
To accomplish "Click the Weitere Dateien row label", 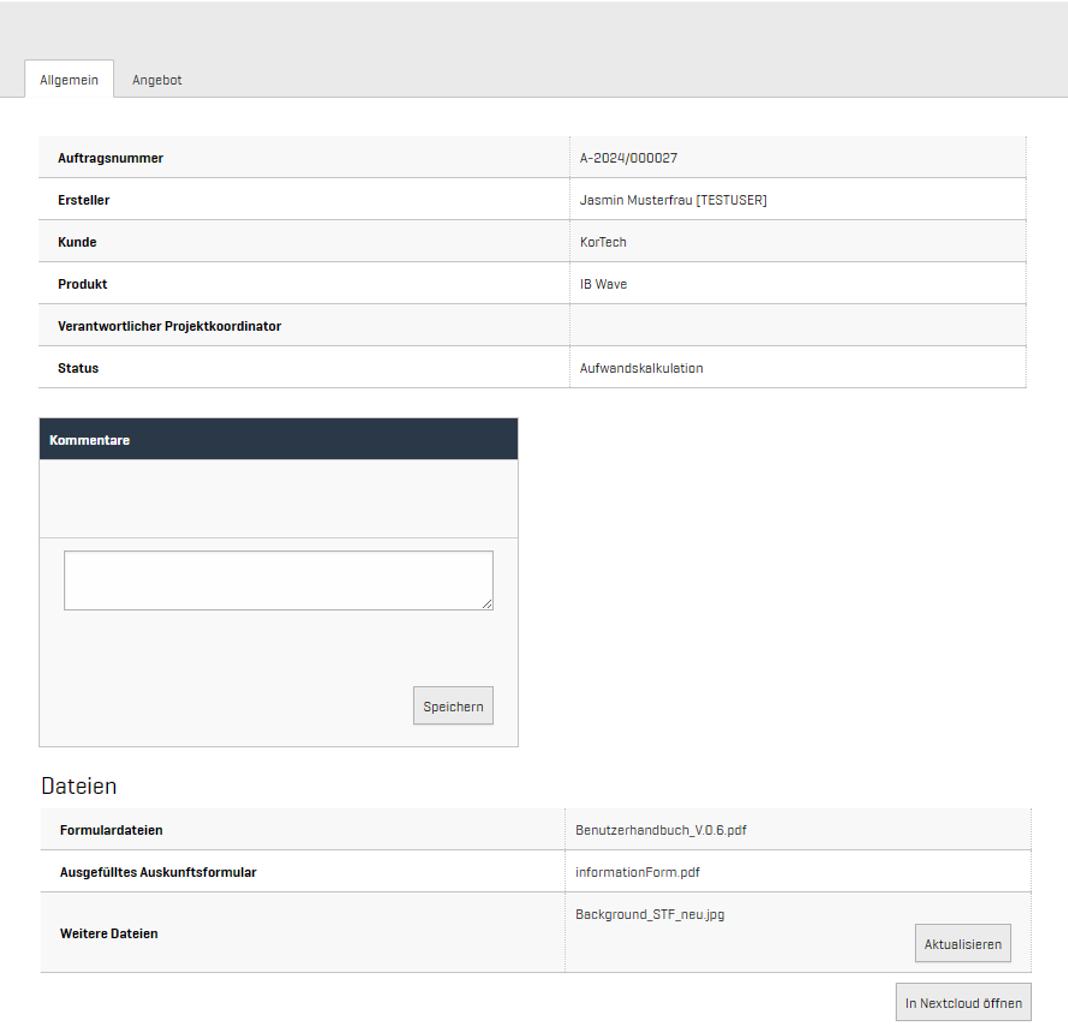I will click(x=109, y=933).
